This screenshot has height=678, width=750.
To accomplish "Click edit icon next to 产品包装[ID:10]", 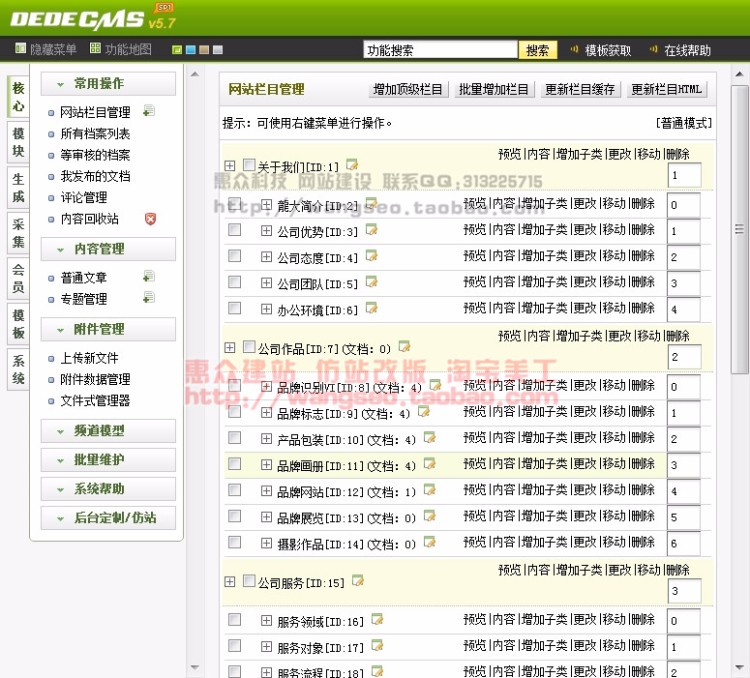I will (430, 437).
